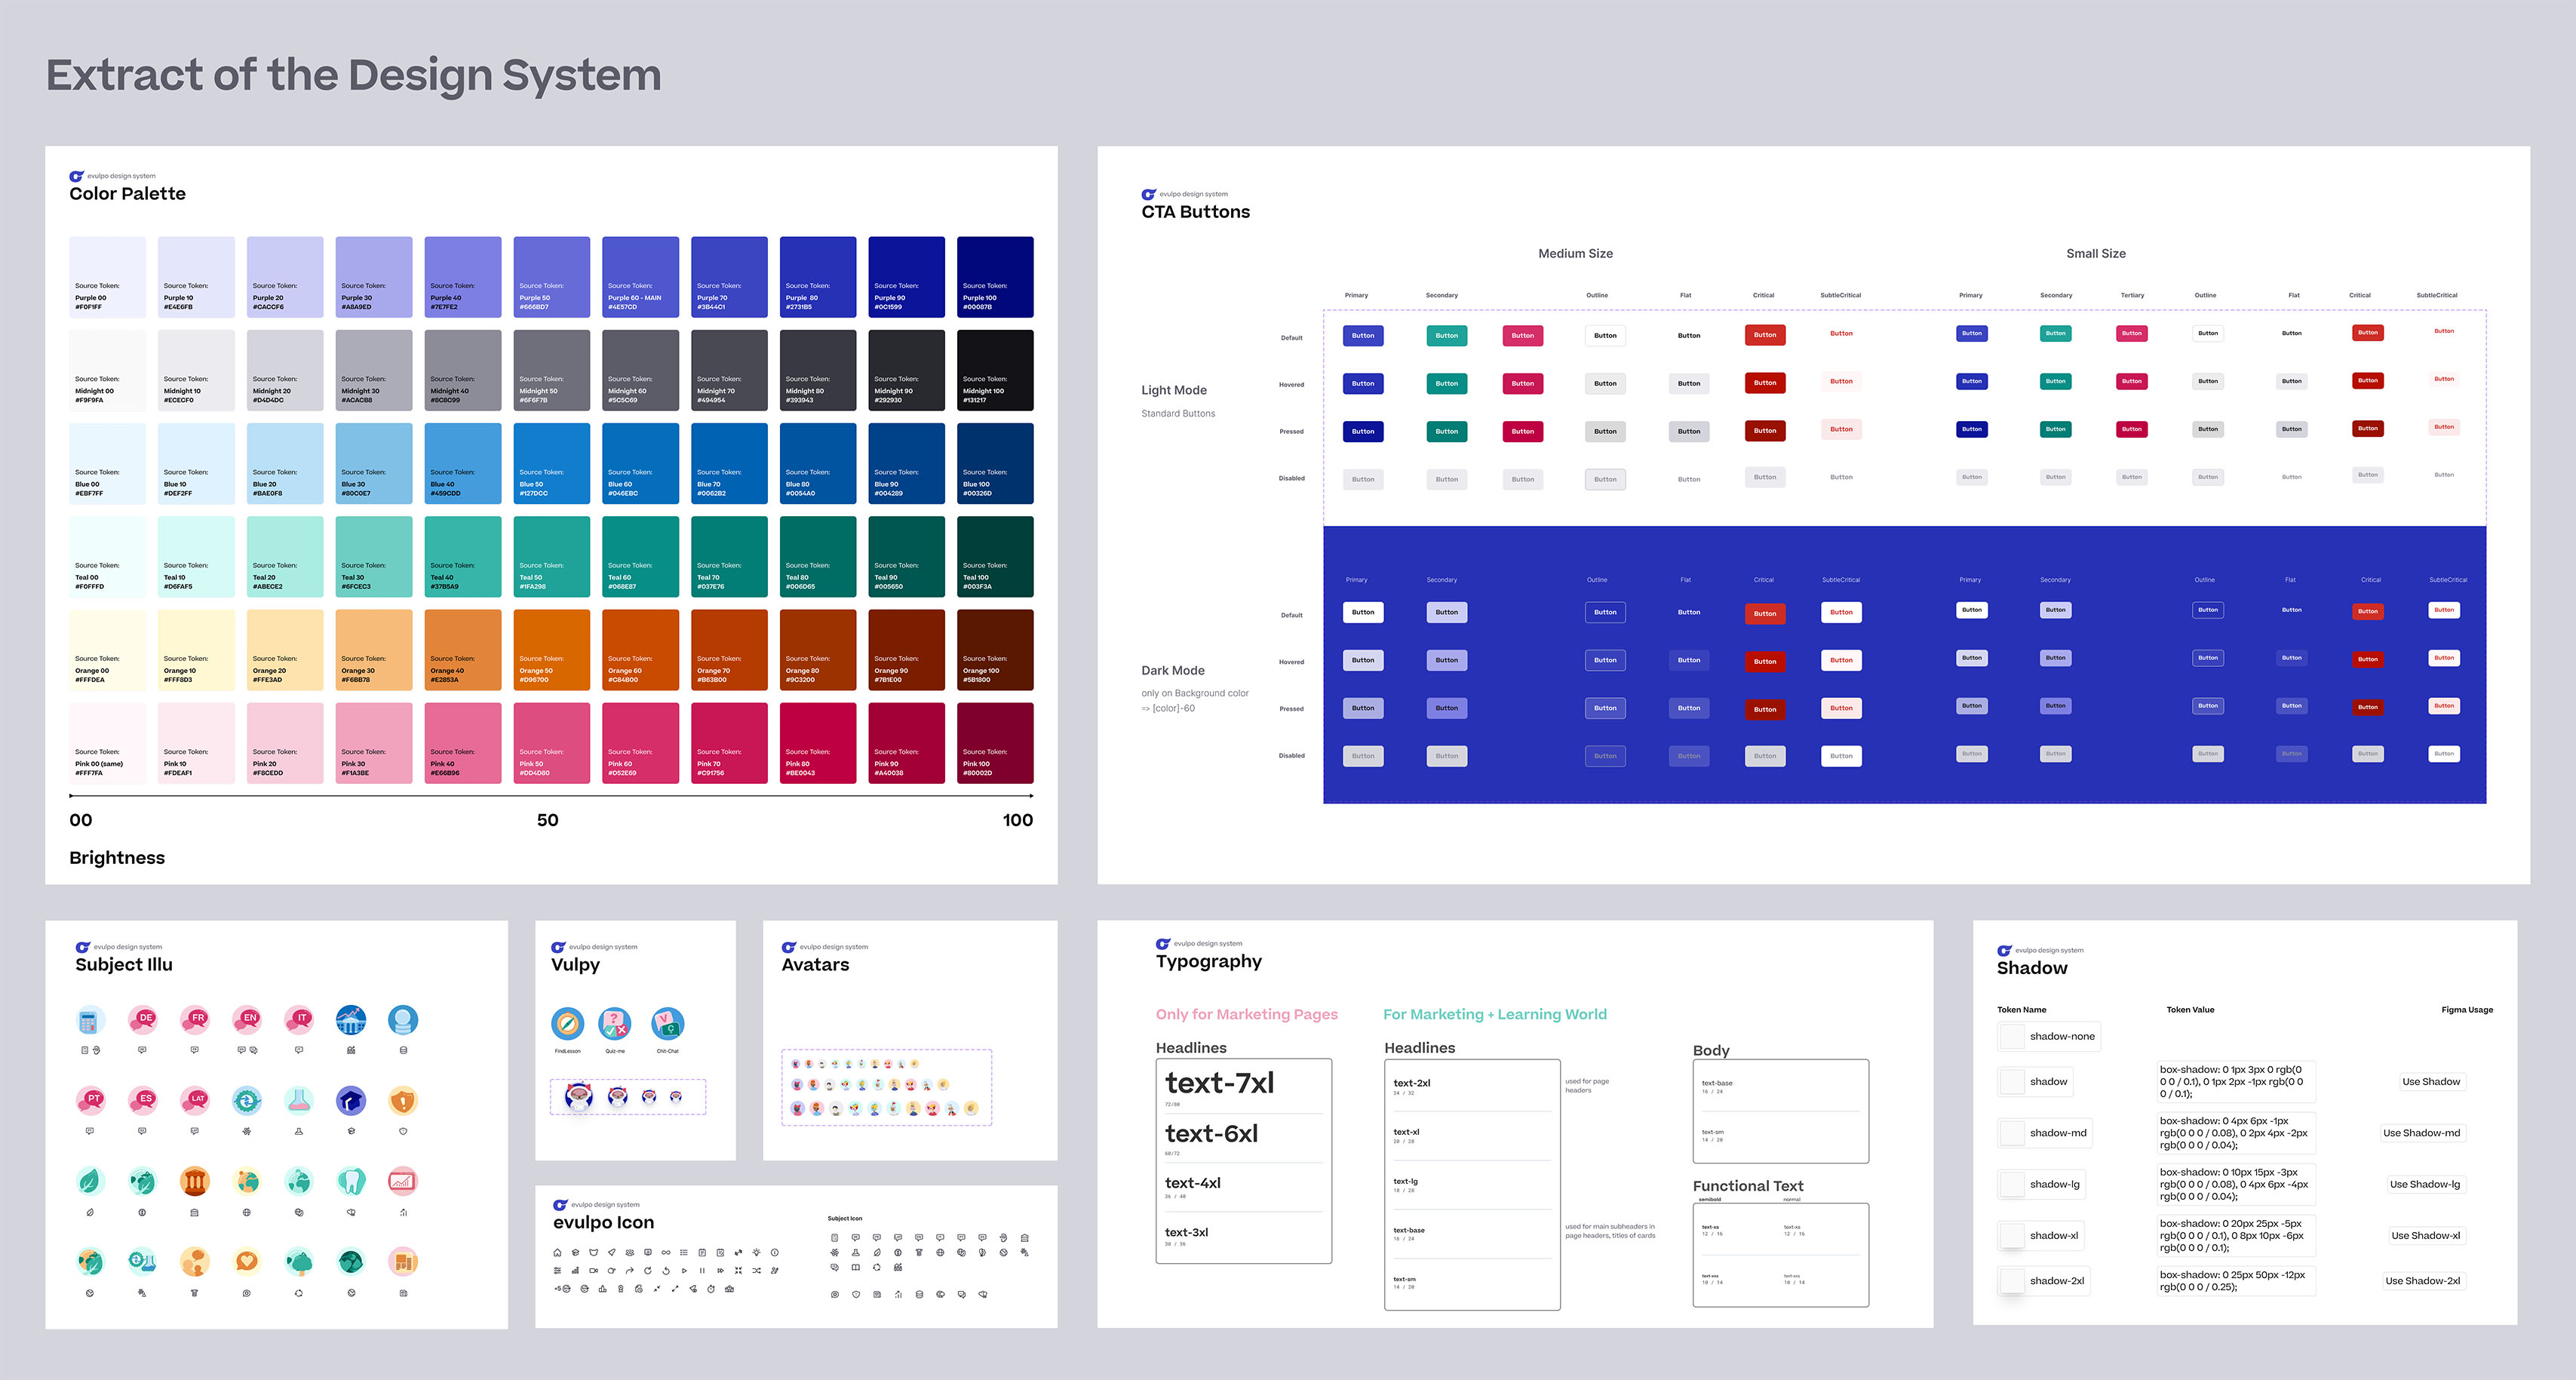Viewport: 2576px width, 1380px height.
Task: Click the text-7xl headline sample
Action: click(x=1219, y=1083)
